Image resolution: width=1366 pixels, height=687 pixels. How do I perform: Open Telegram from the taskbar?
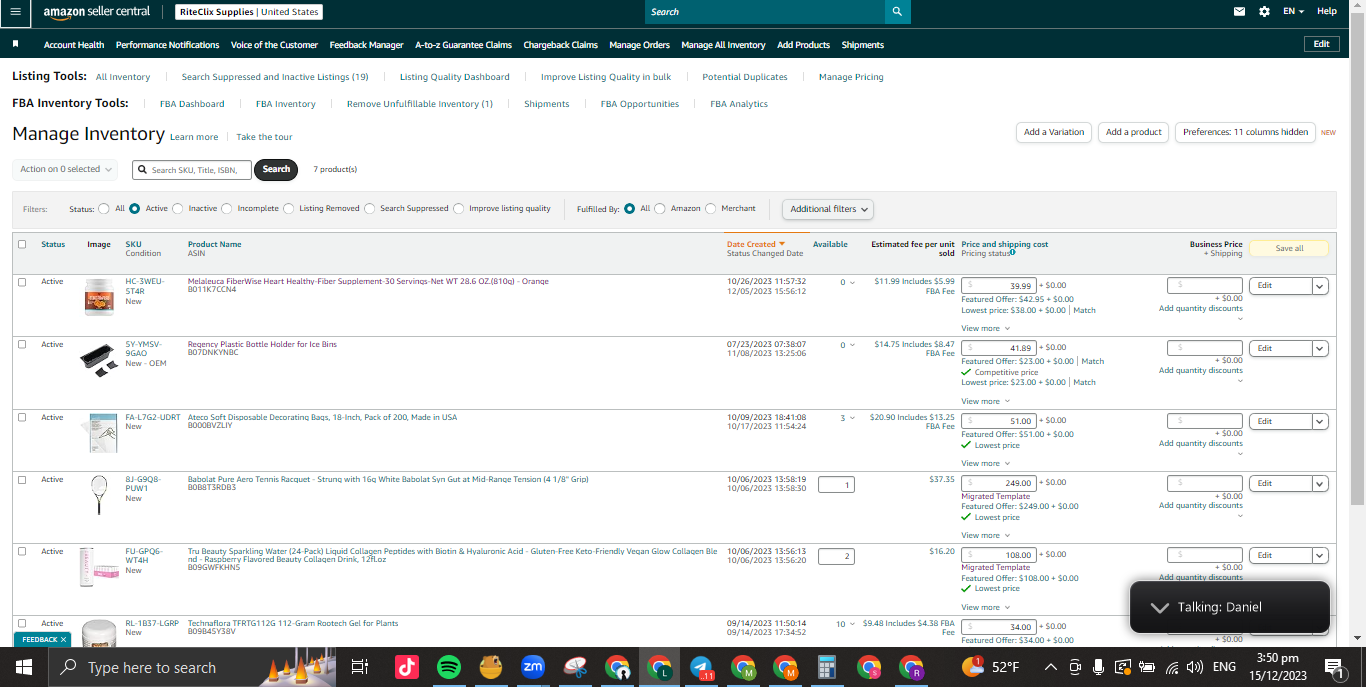pyautogui.click(x=701, y=667)
